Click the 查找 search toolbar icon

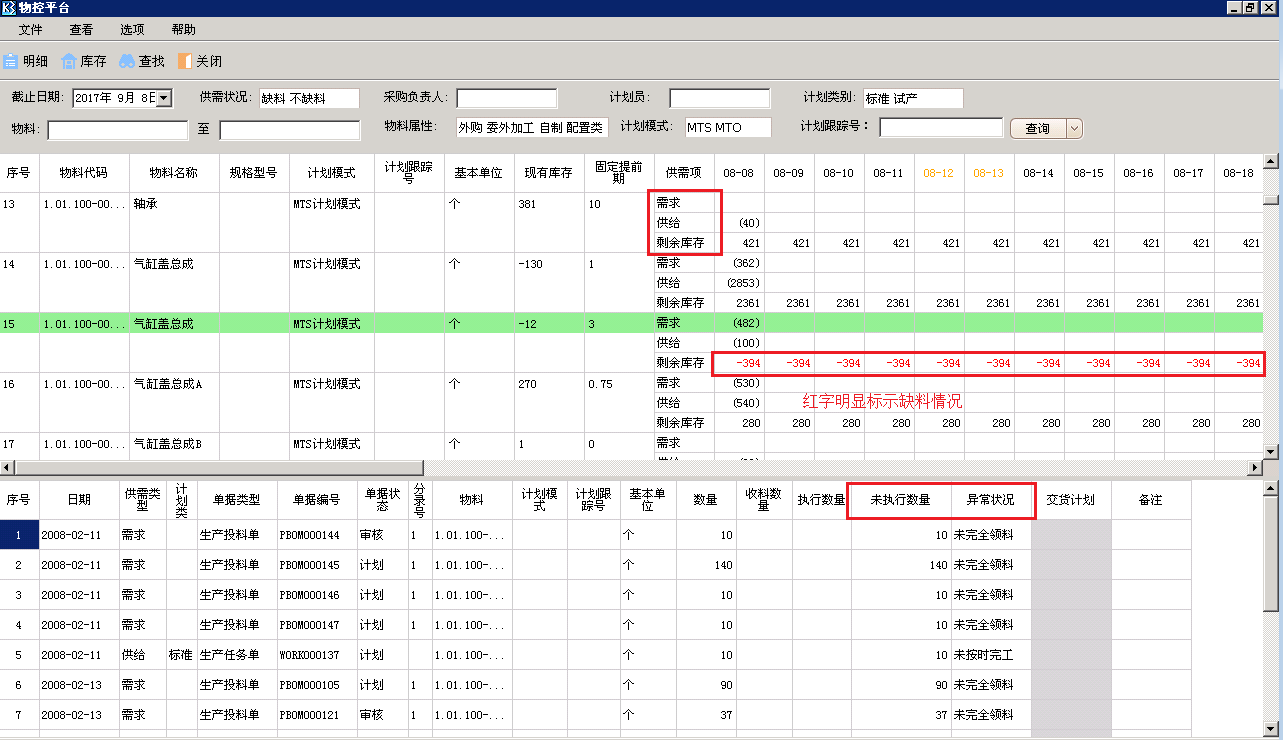tap(142, 61)
